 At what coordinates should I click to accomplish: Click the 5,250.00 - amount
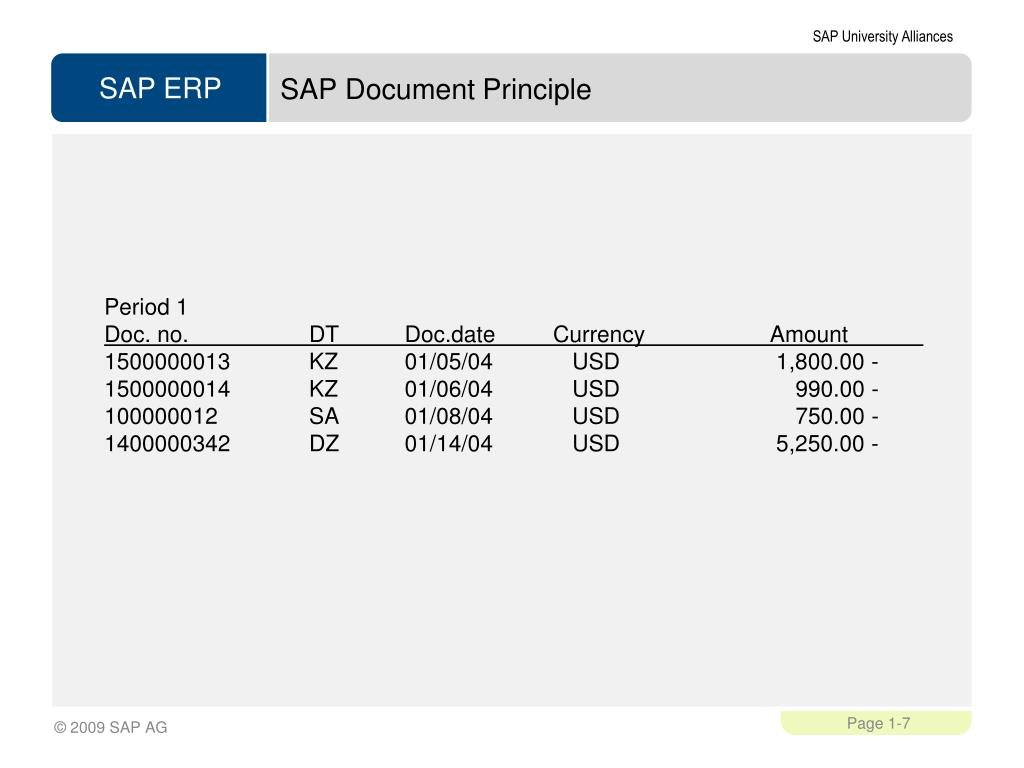point(827,444)
